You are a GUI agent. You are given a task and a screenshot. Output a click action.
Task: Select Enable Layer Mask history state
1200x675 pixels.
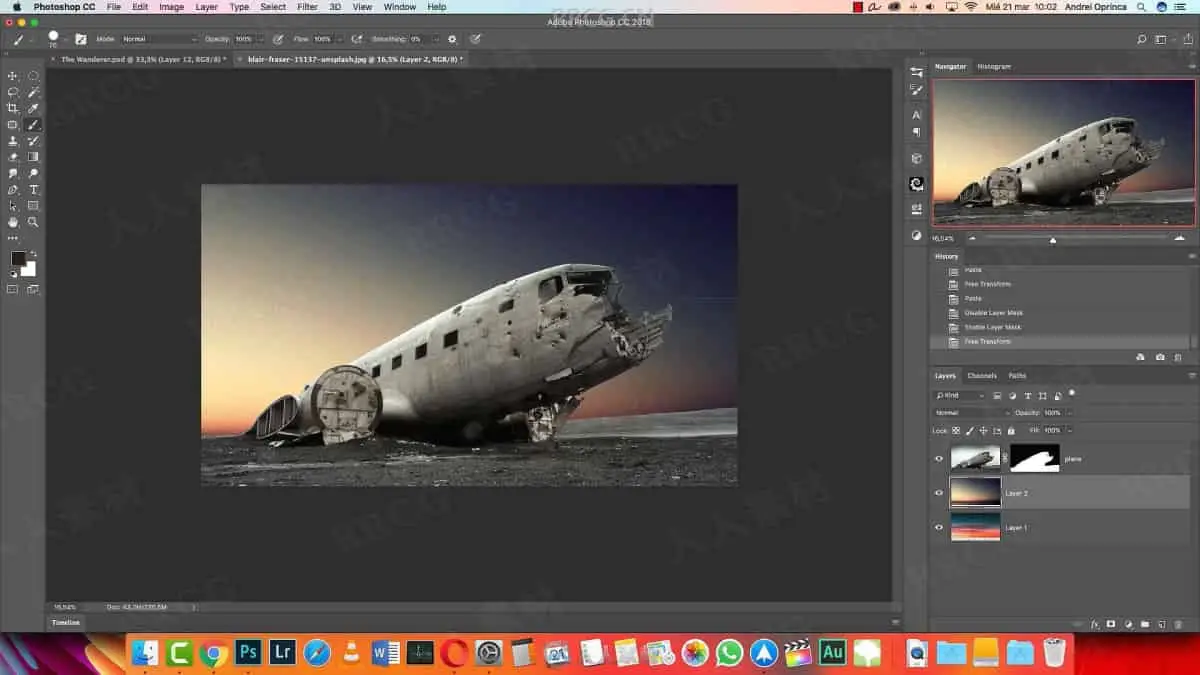pyautogui.click(x=992, y=327)
